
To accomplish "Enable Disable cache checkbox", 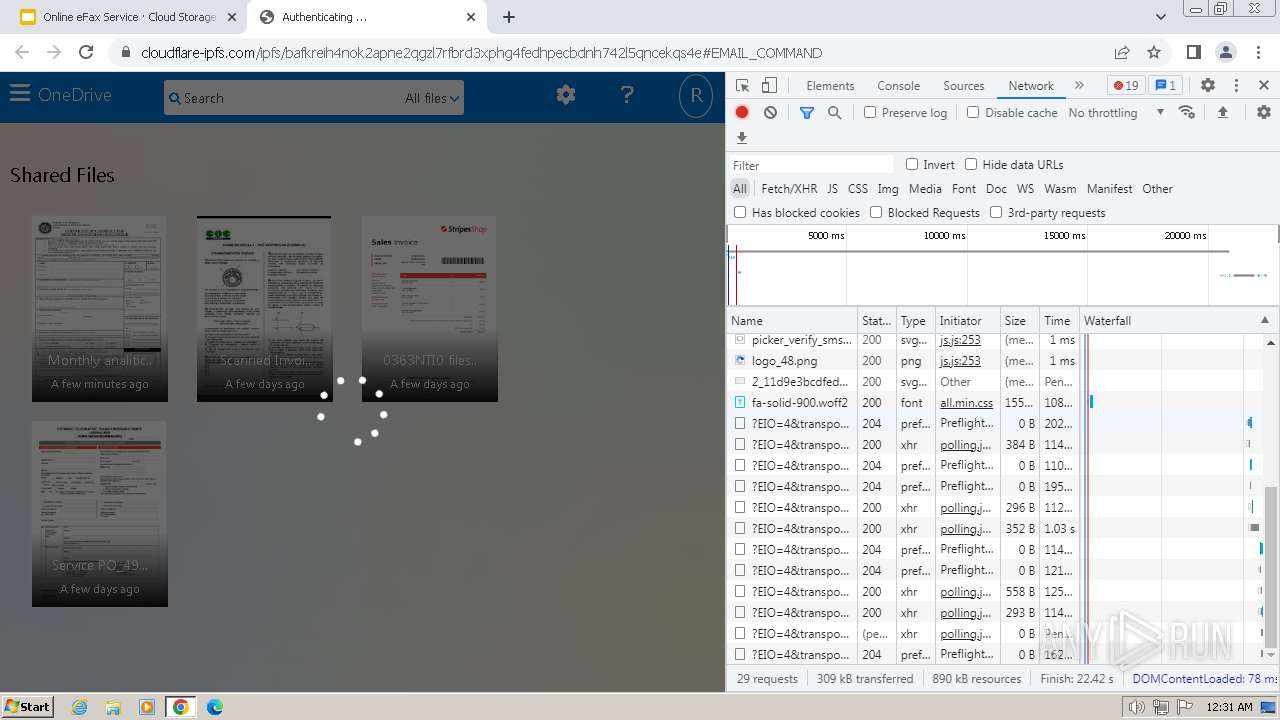I will click(973, 112).
